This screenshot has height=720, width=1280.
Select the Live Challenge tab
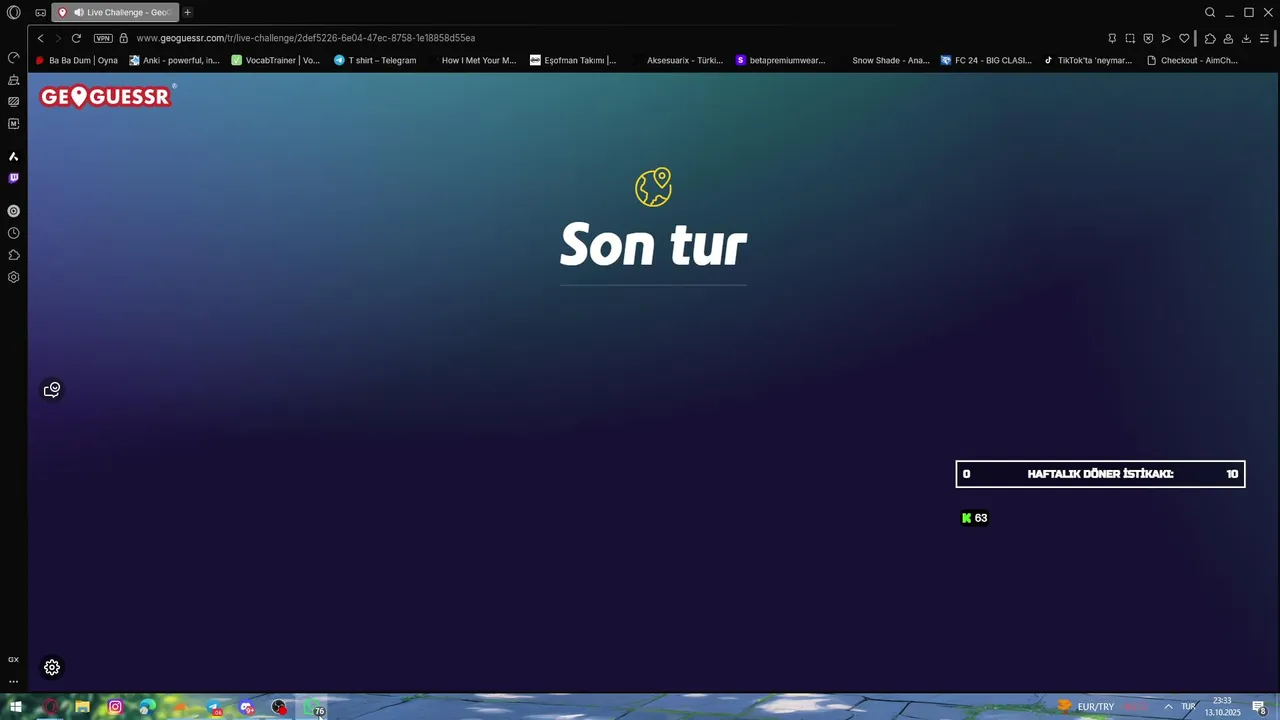115,12
